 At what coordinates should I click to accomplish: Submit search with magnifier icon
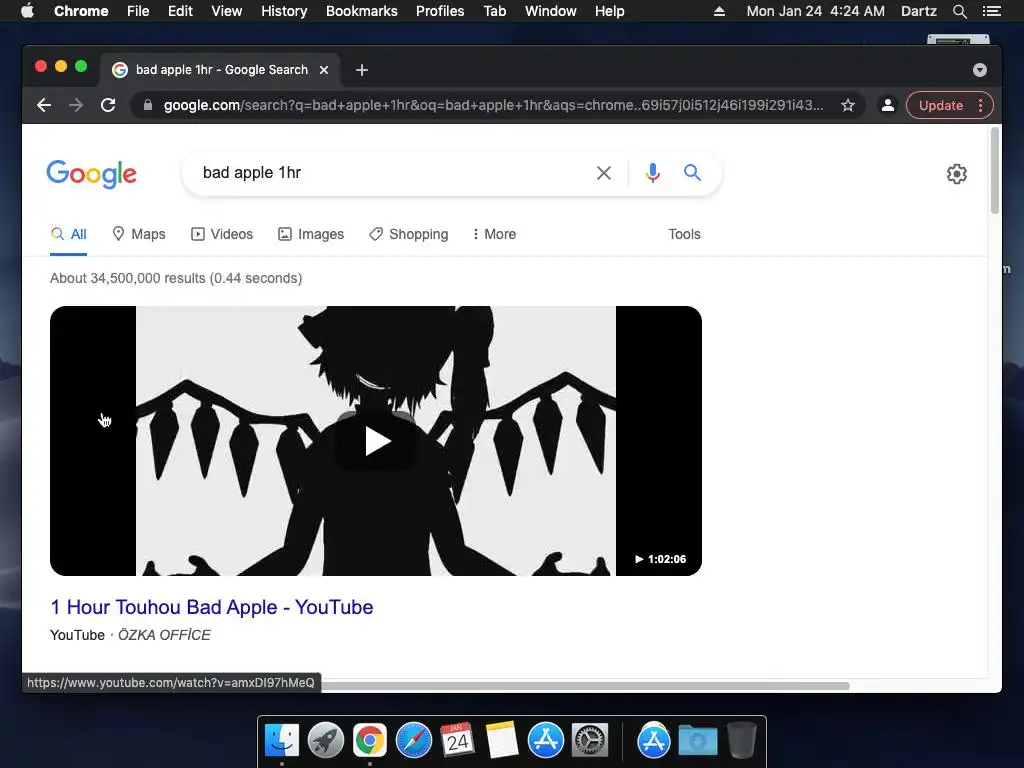692,172
